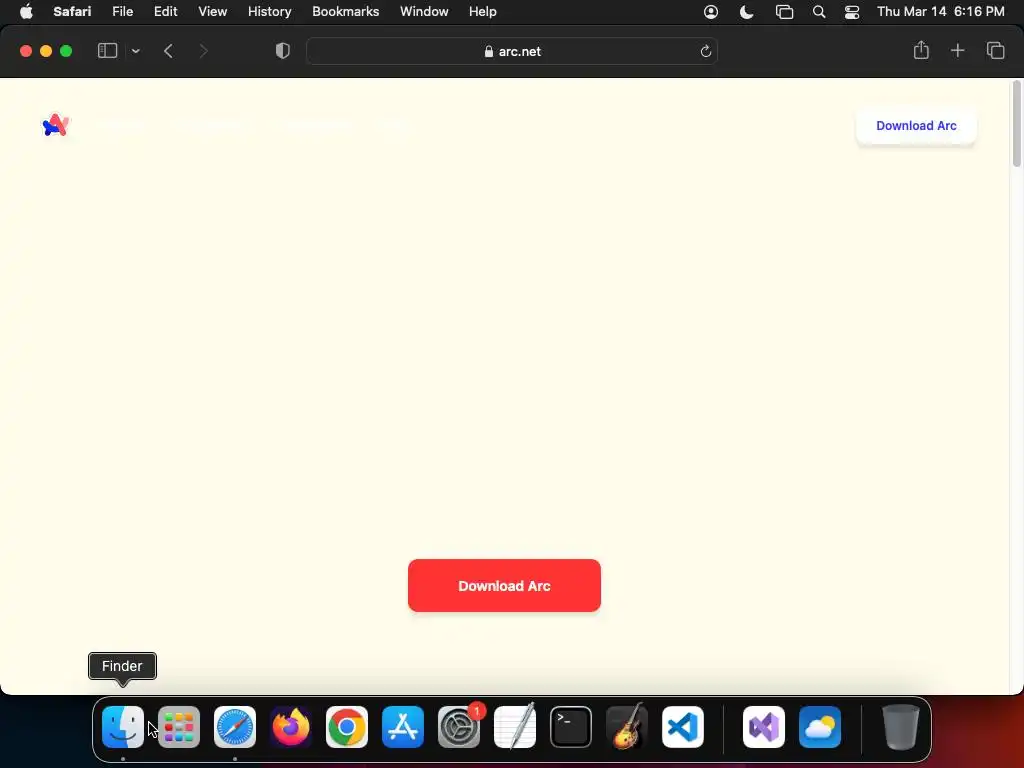Open App Store from the dock
The image size is (1024, 768).
click(403, 727)
